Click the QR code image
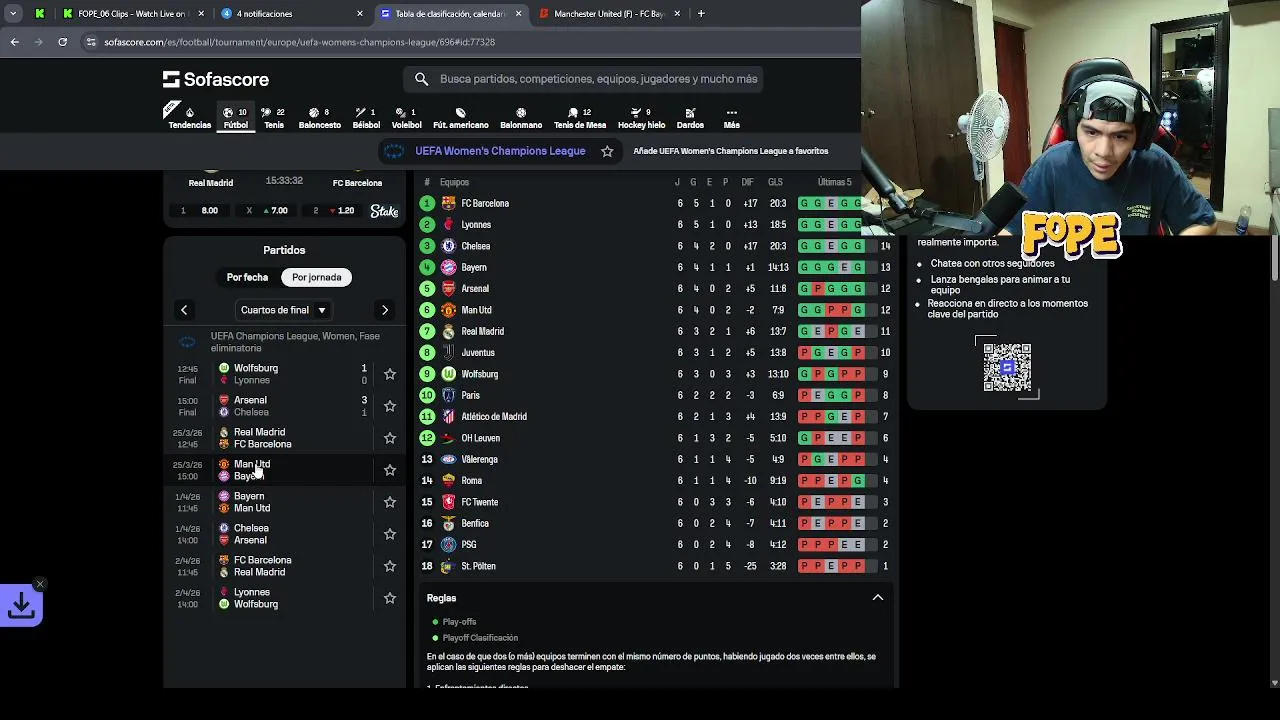 click(1007, 367)
